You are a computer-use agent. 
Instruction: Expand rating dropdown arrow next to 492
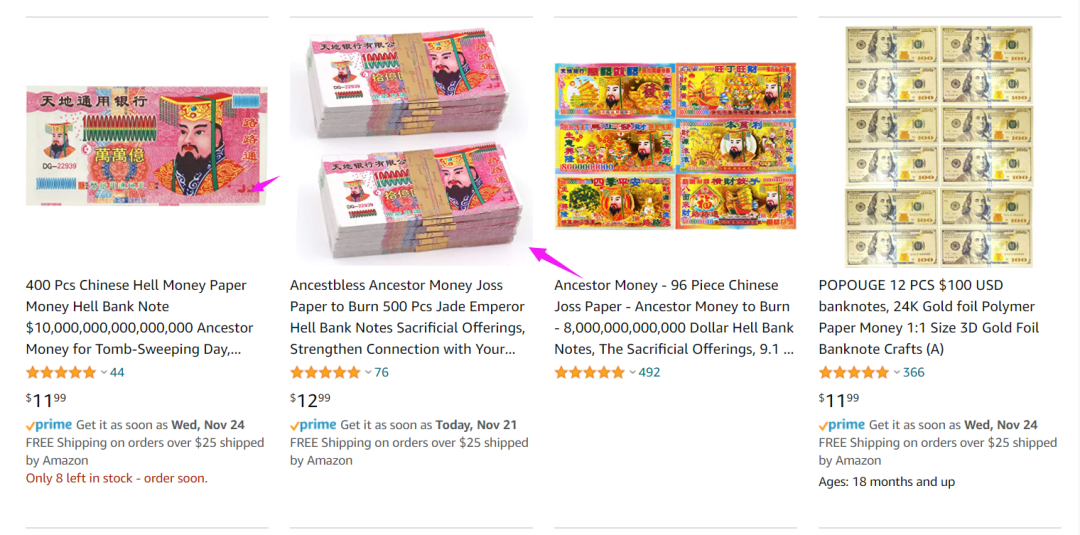tap(633, 373)
